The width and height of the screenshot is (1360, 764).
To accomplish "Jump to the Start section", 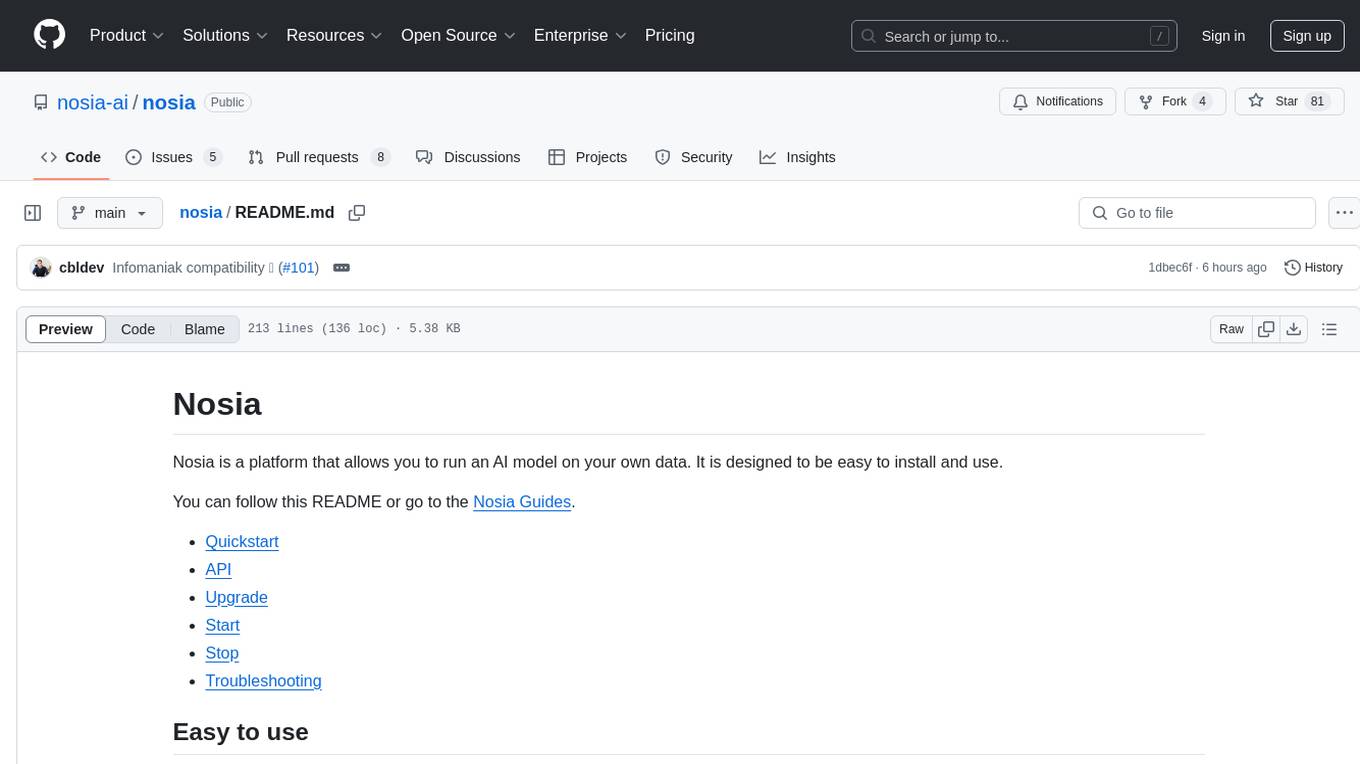I will click(222, 626).
